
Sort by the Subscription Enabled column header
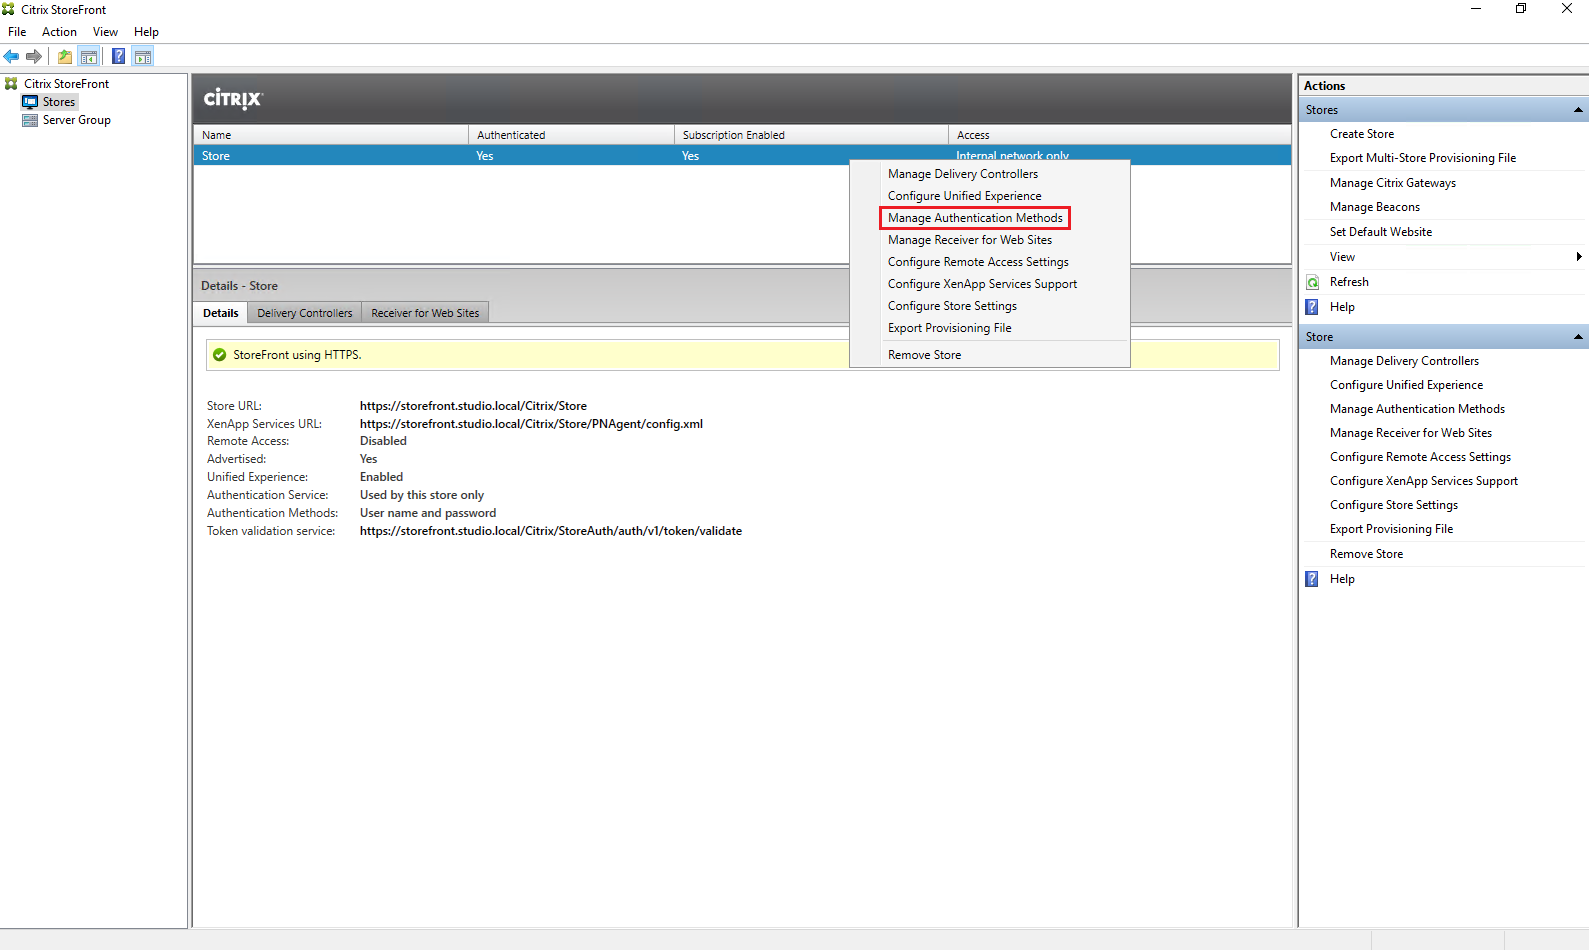coord(811,135)
